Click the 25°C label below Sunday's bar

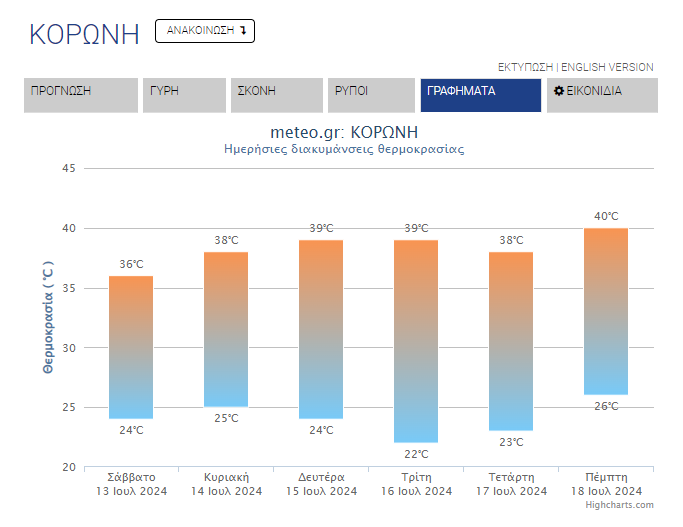pos(226,419)
